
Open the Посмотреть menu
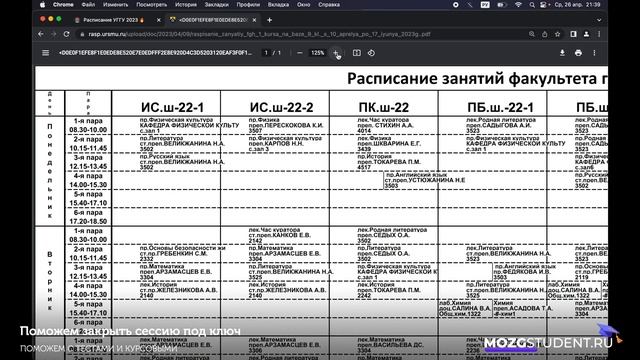[x=151, y=5]
